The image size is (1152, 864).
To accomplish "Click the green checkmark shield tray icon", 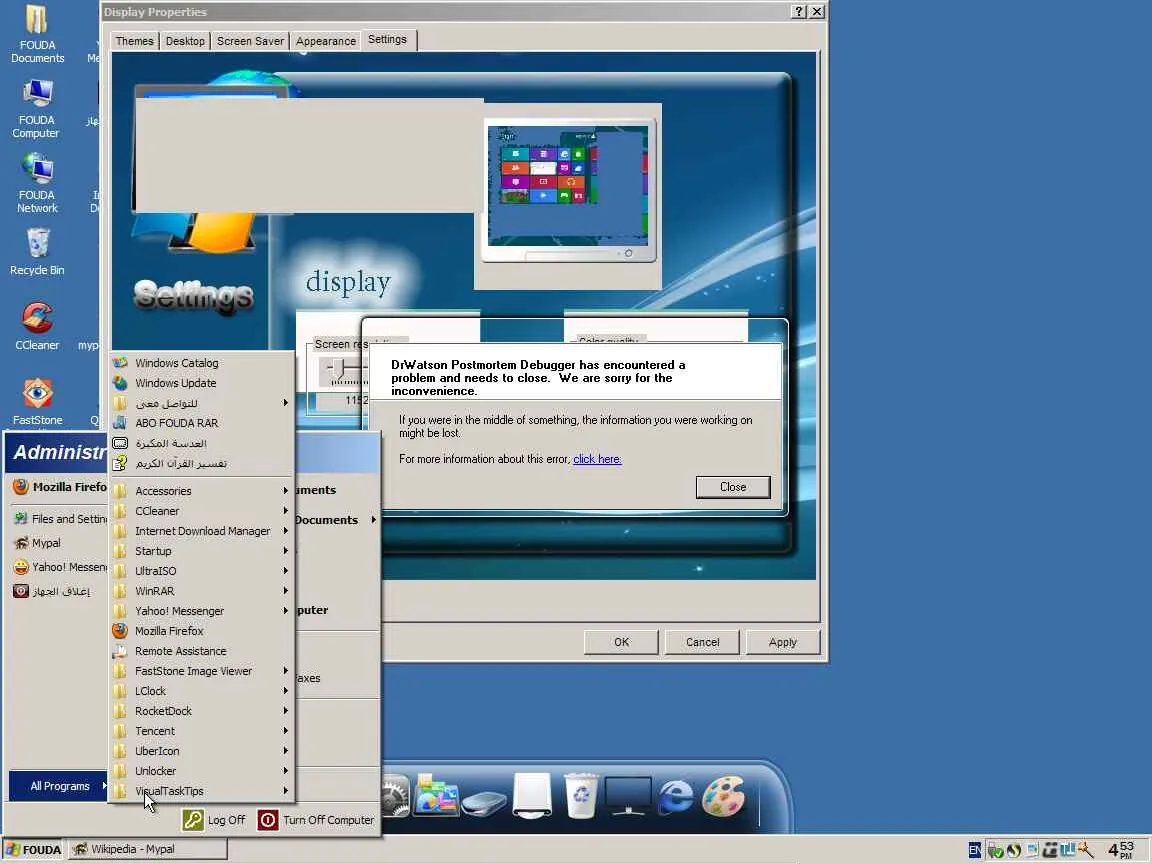I will (x=996, y=850).
